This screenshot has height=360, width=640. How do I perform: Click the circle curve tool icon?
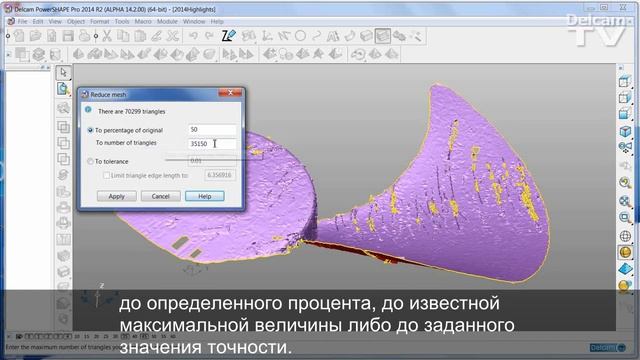(x=300, y=36)
